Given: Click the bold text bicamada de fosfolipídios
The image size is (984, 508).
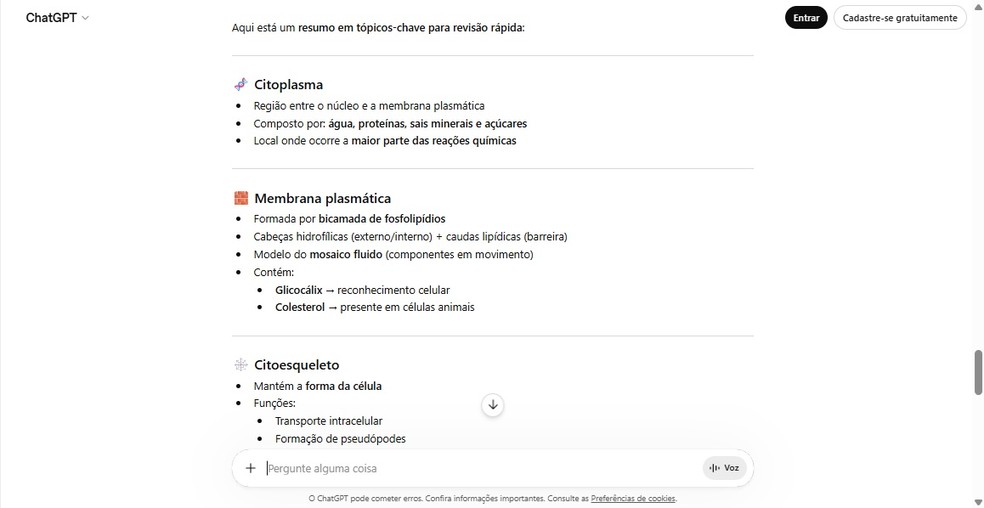Looking at the screenshot, I should point(381,218).
